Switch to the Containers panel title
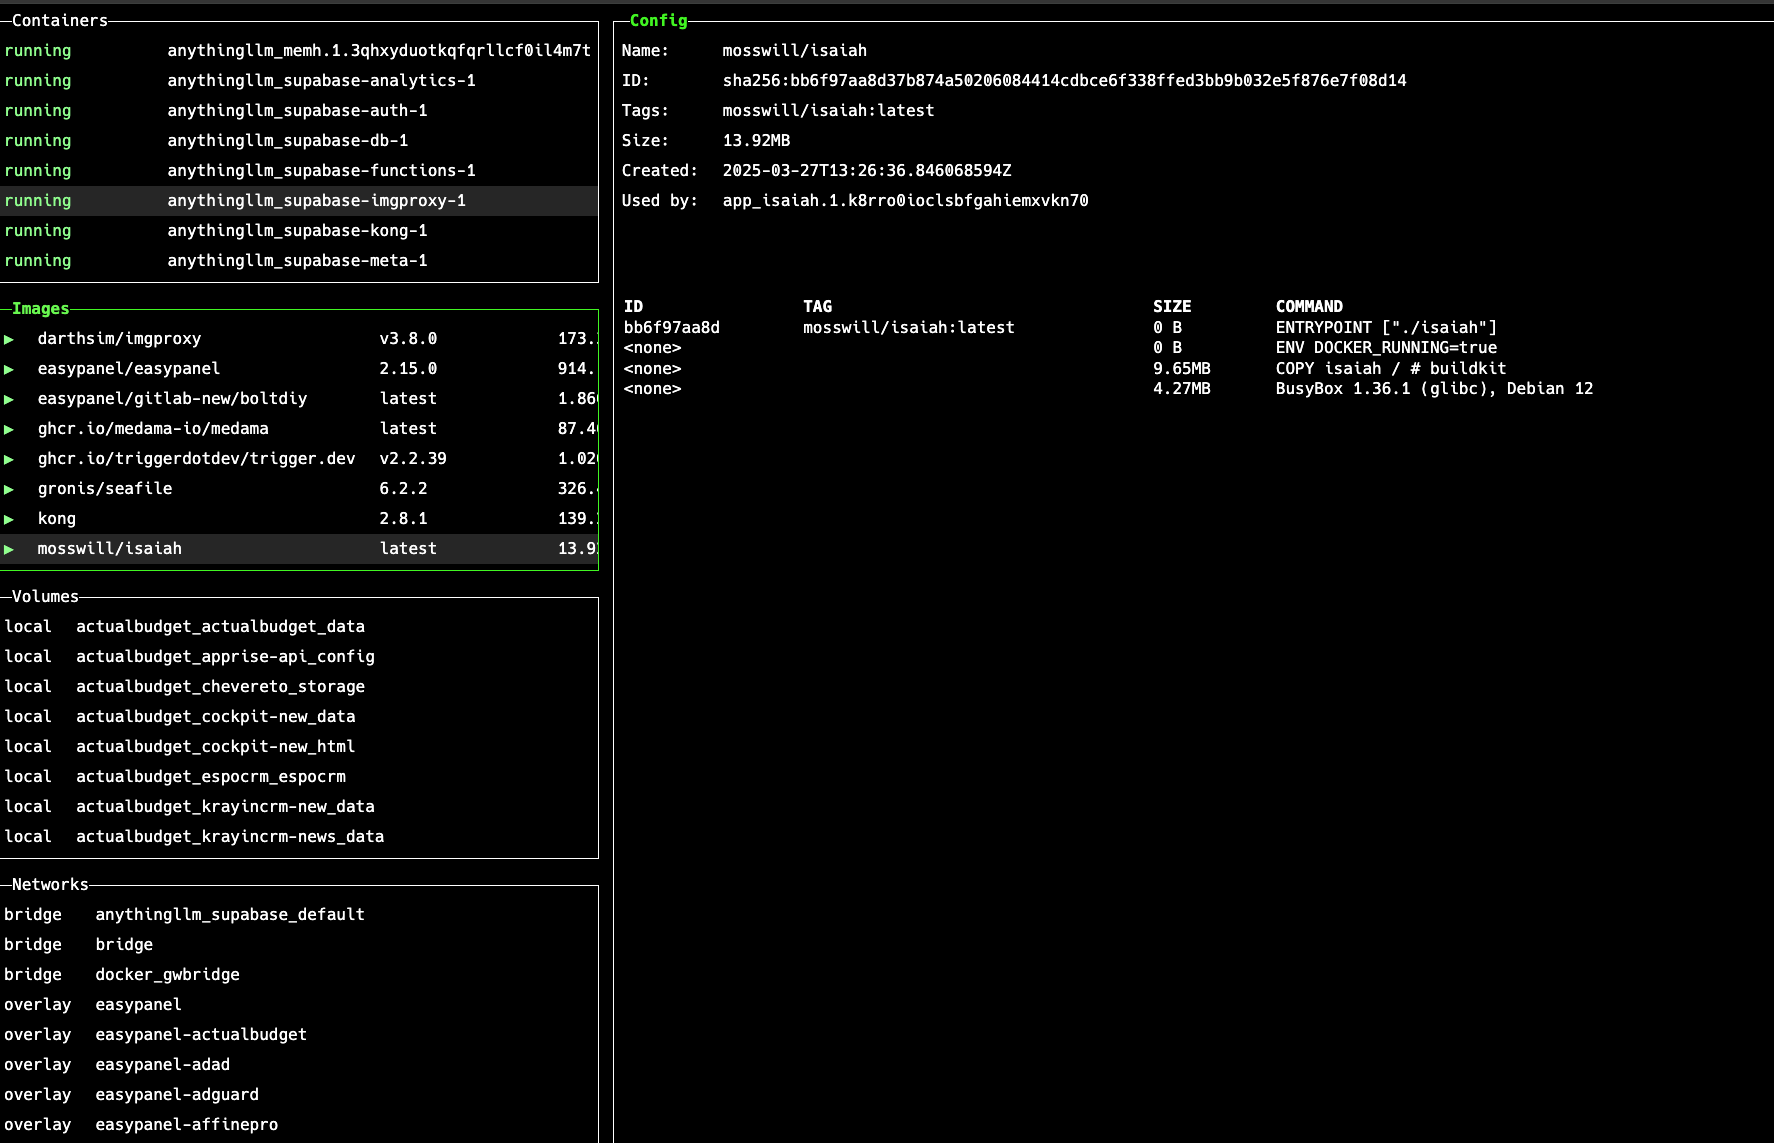This screenshot has width=1774, height=1143. coord(59,20)
